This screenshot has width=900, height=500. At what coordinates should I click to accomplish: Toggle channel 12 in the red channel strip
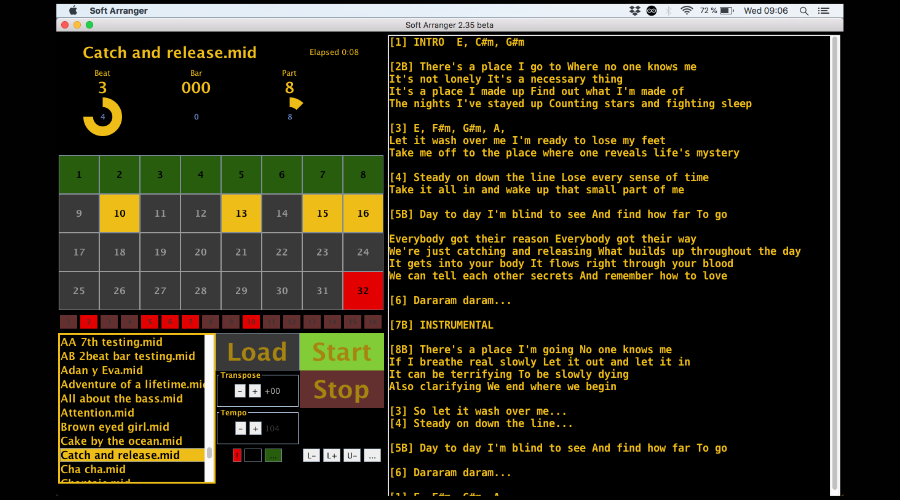(x=292, y=322)
